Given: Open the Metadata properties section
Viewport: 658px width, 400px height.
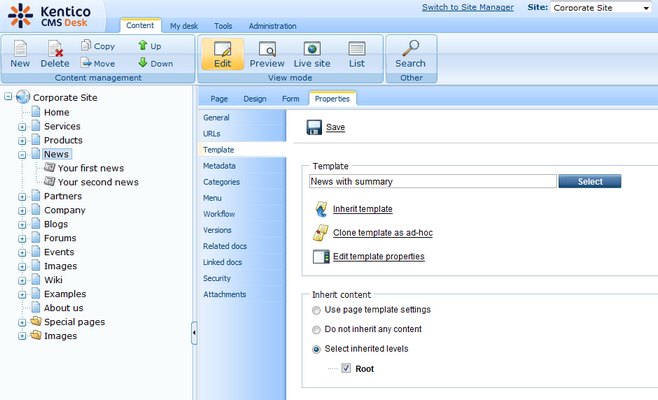Looking at the screenshot, I should click(219, 166).
